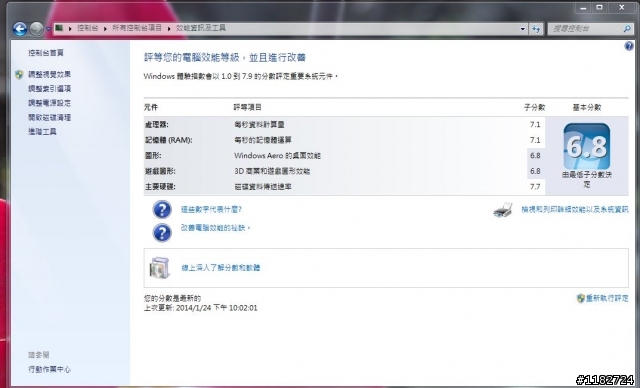Click the greyed Forward arrow button

click(x=36, y=29)
